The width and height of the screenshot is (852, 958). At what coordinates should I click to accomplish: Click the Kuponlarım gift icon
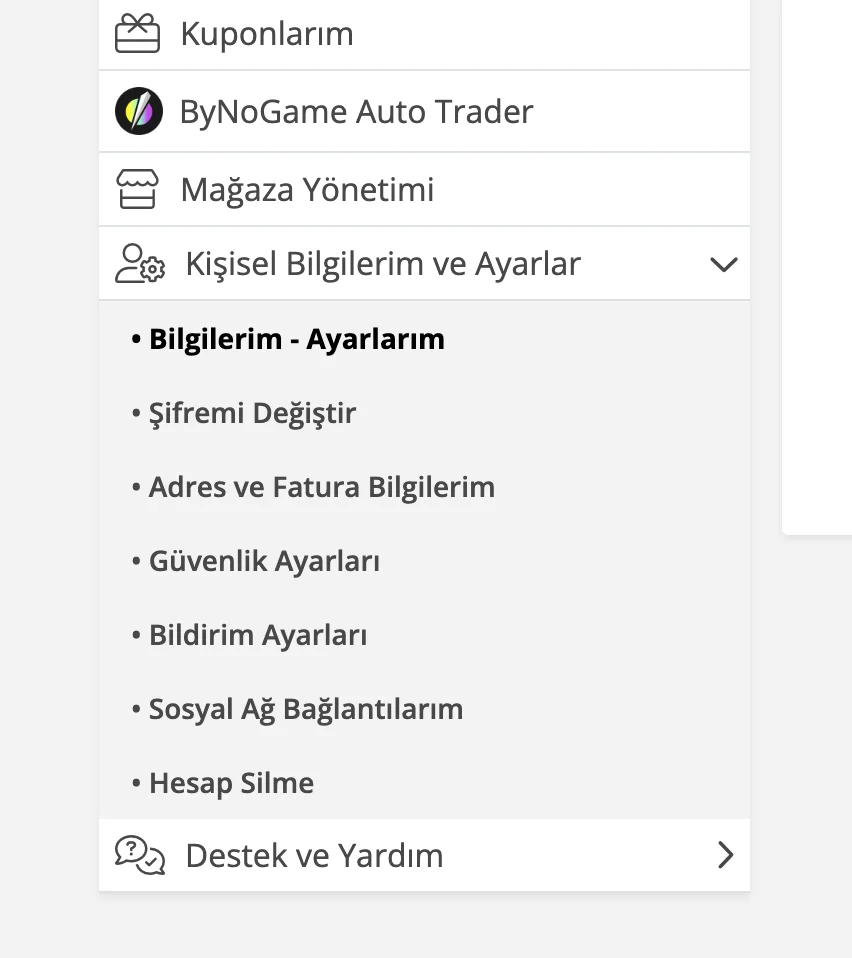click(137, 34)
